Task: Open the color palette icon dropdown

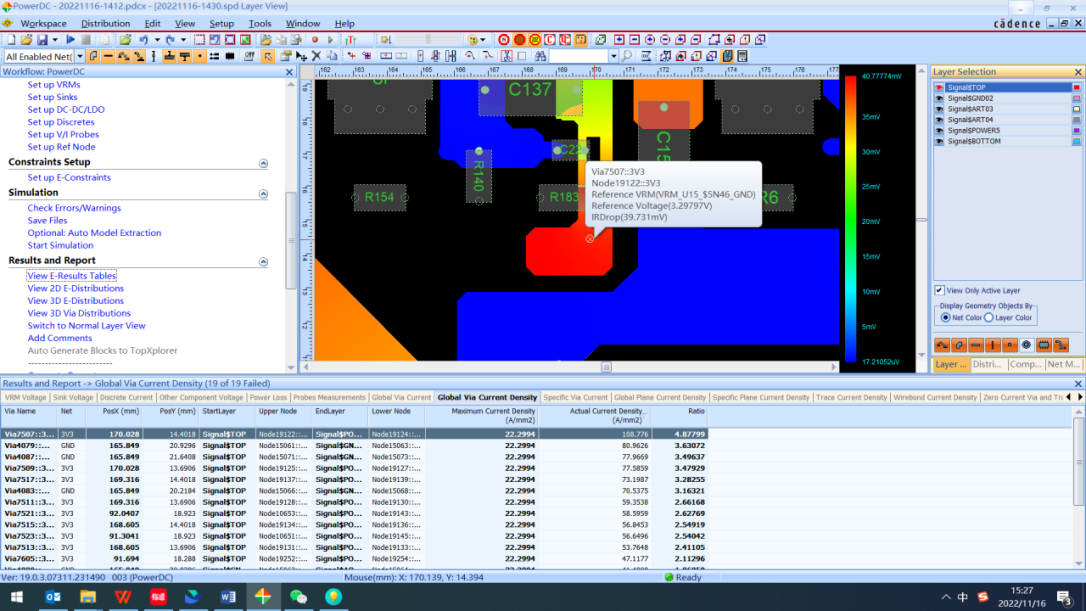Action: [x=483, y=39]
